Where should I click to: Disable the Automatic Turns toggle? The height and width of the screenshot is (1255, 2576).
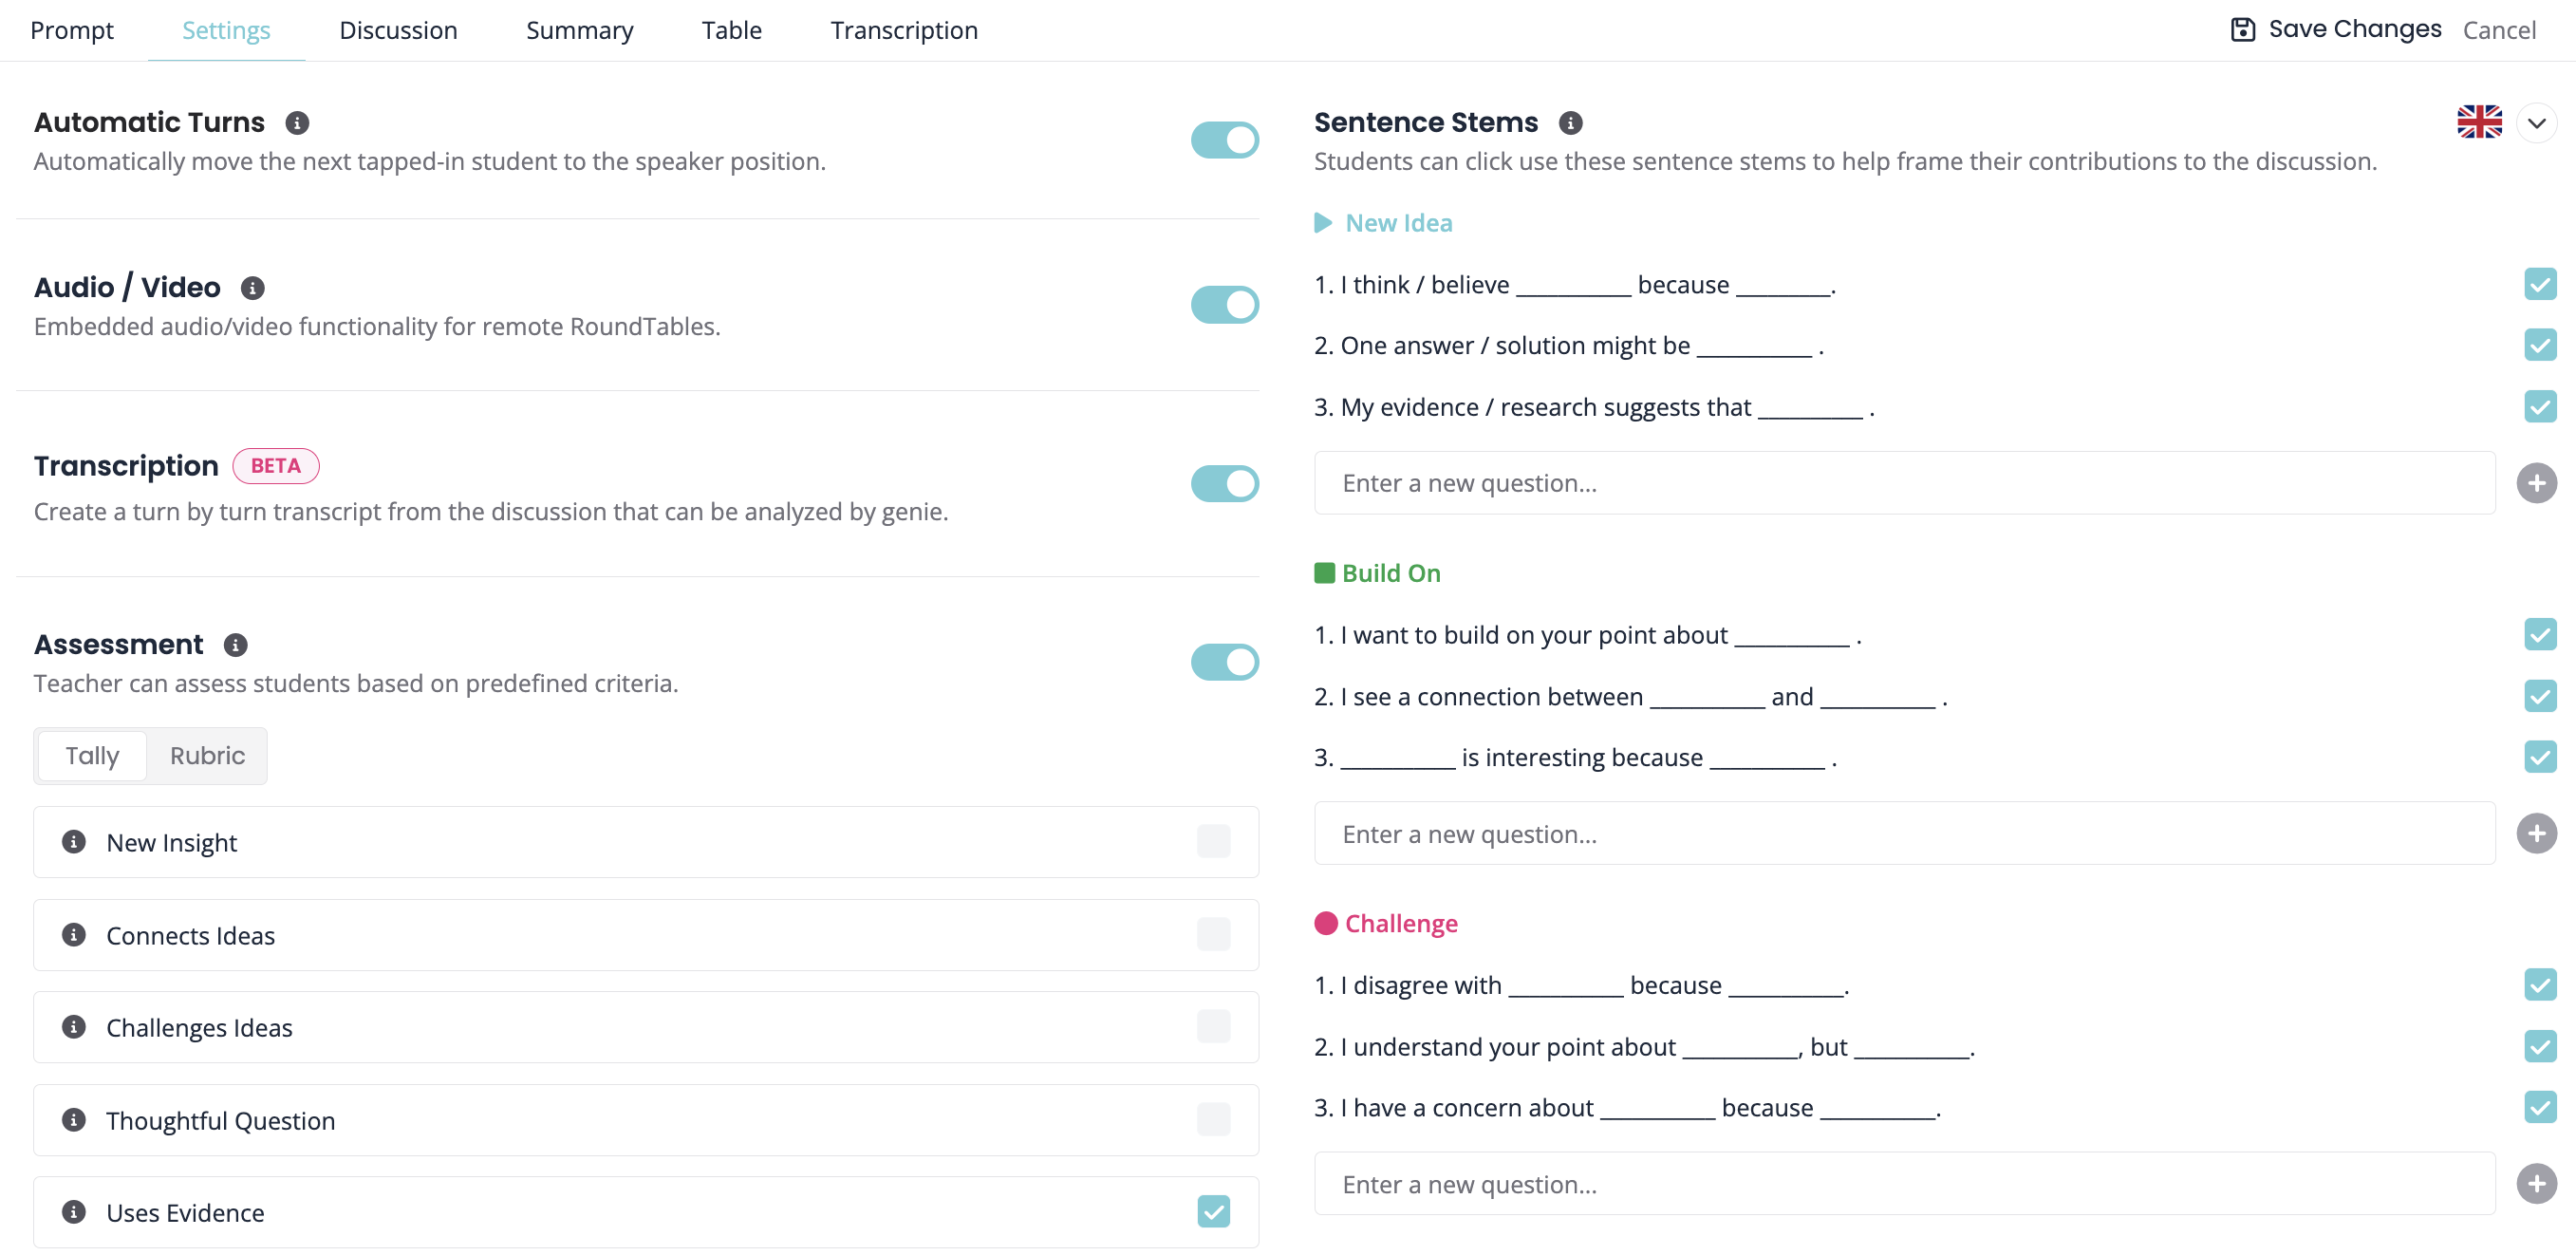pyautogui.click(x=1224, y=140)
